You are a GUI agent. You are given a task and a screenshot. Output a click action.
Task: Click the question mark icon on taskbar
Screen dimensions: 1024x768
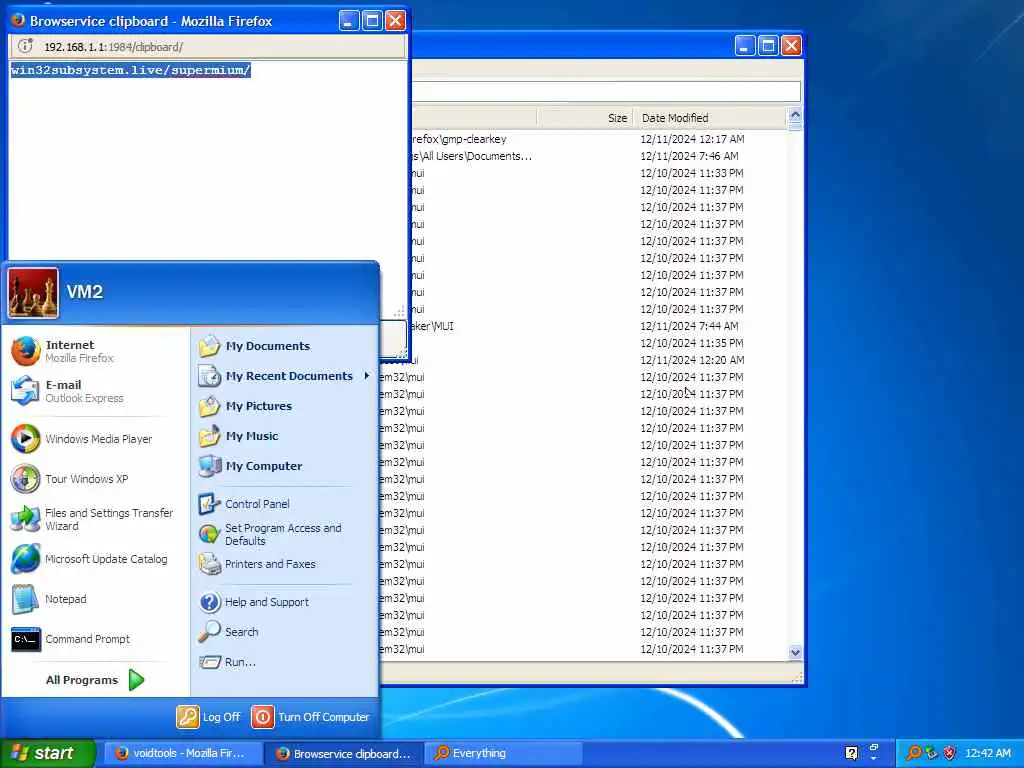tap(851, 754)
